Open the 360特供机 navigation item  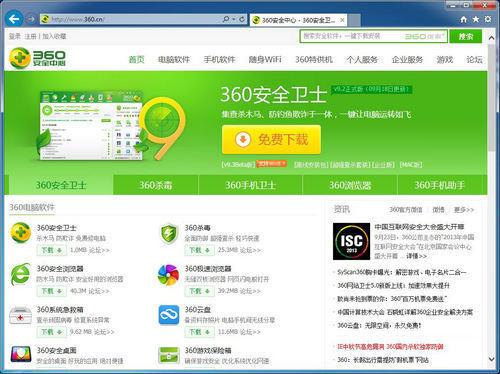[314, 60]
